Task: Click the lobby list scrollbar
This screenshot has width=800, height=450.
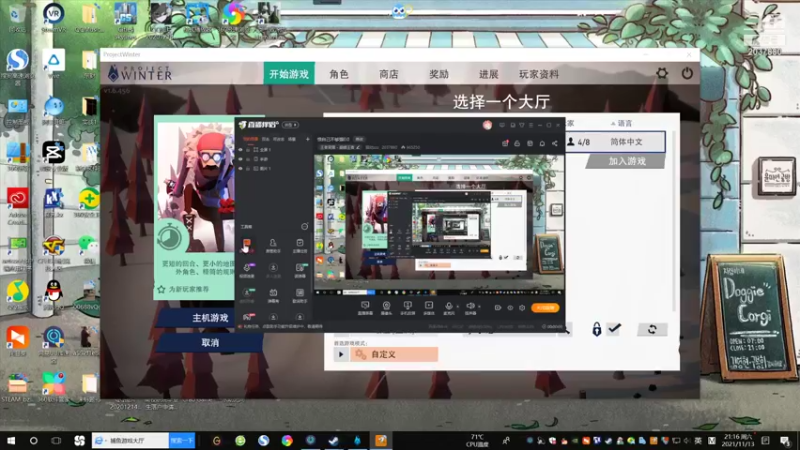Action: [x=674, y=219]
